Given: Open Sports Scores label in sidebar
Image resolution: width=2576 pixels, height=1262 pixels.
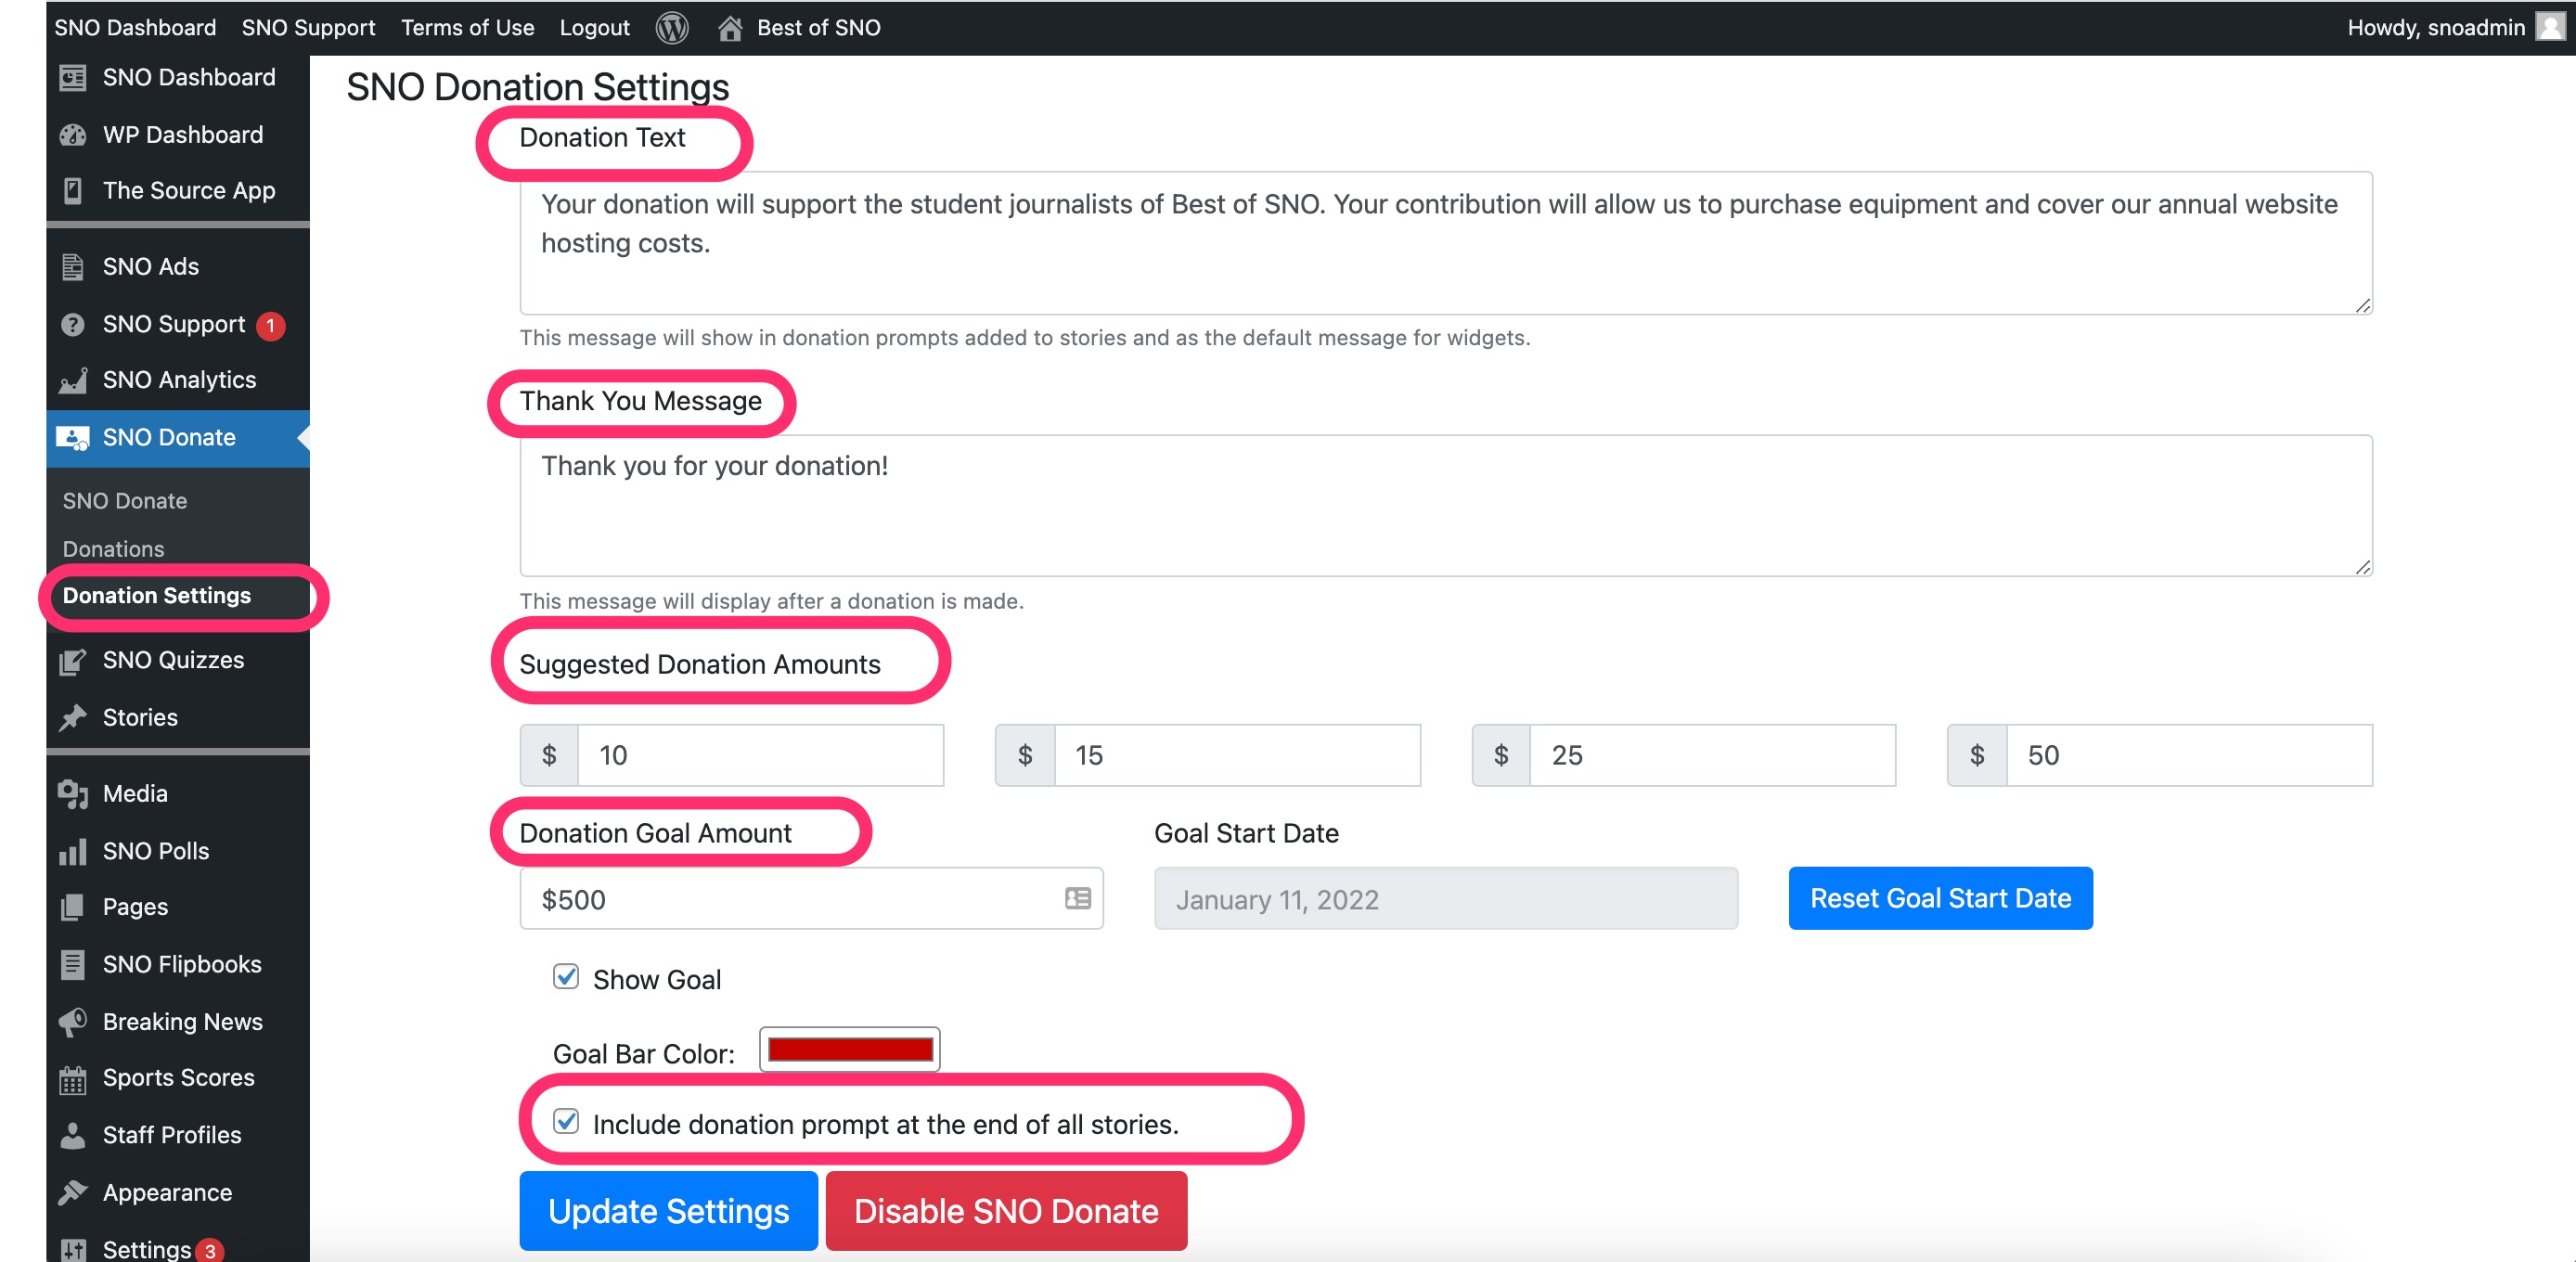Looking at the screenshot, I should pyautogui.click(x=179, y=1079).
